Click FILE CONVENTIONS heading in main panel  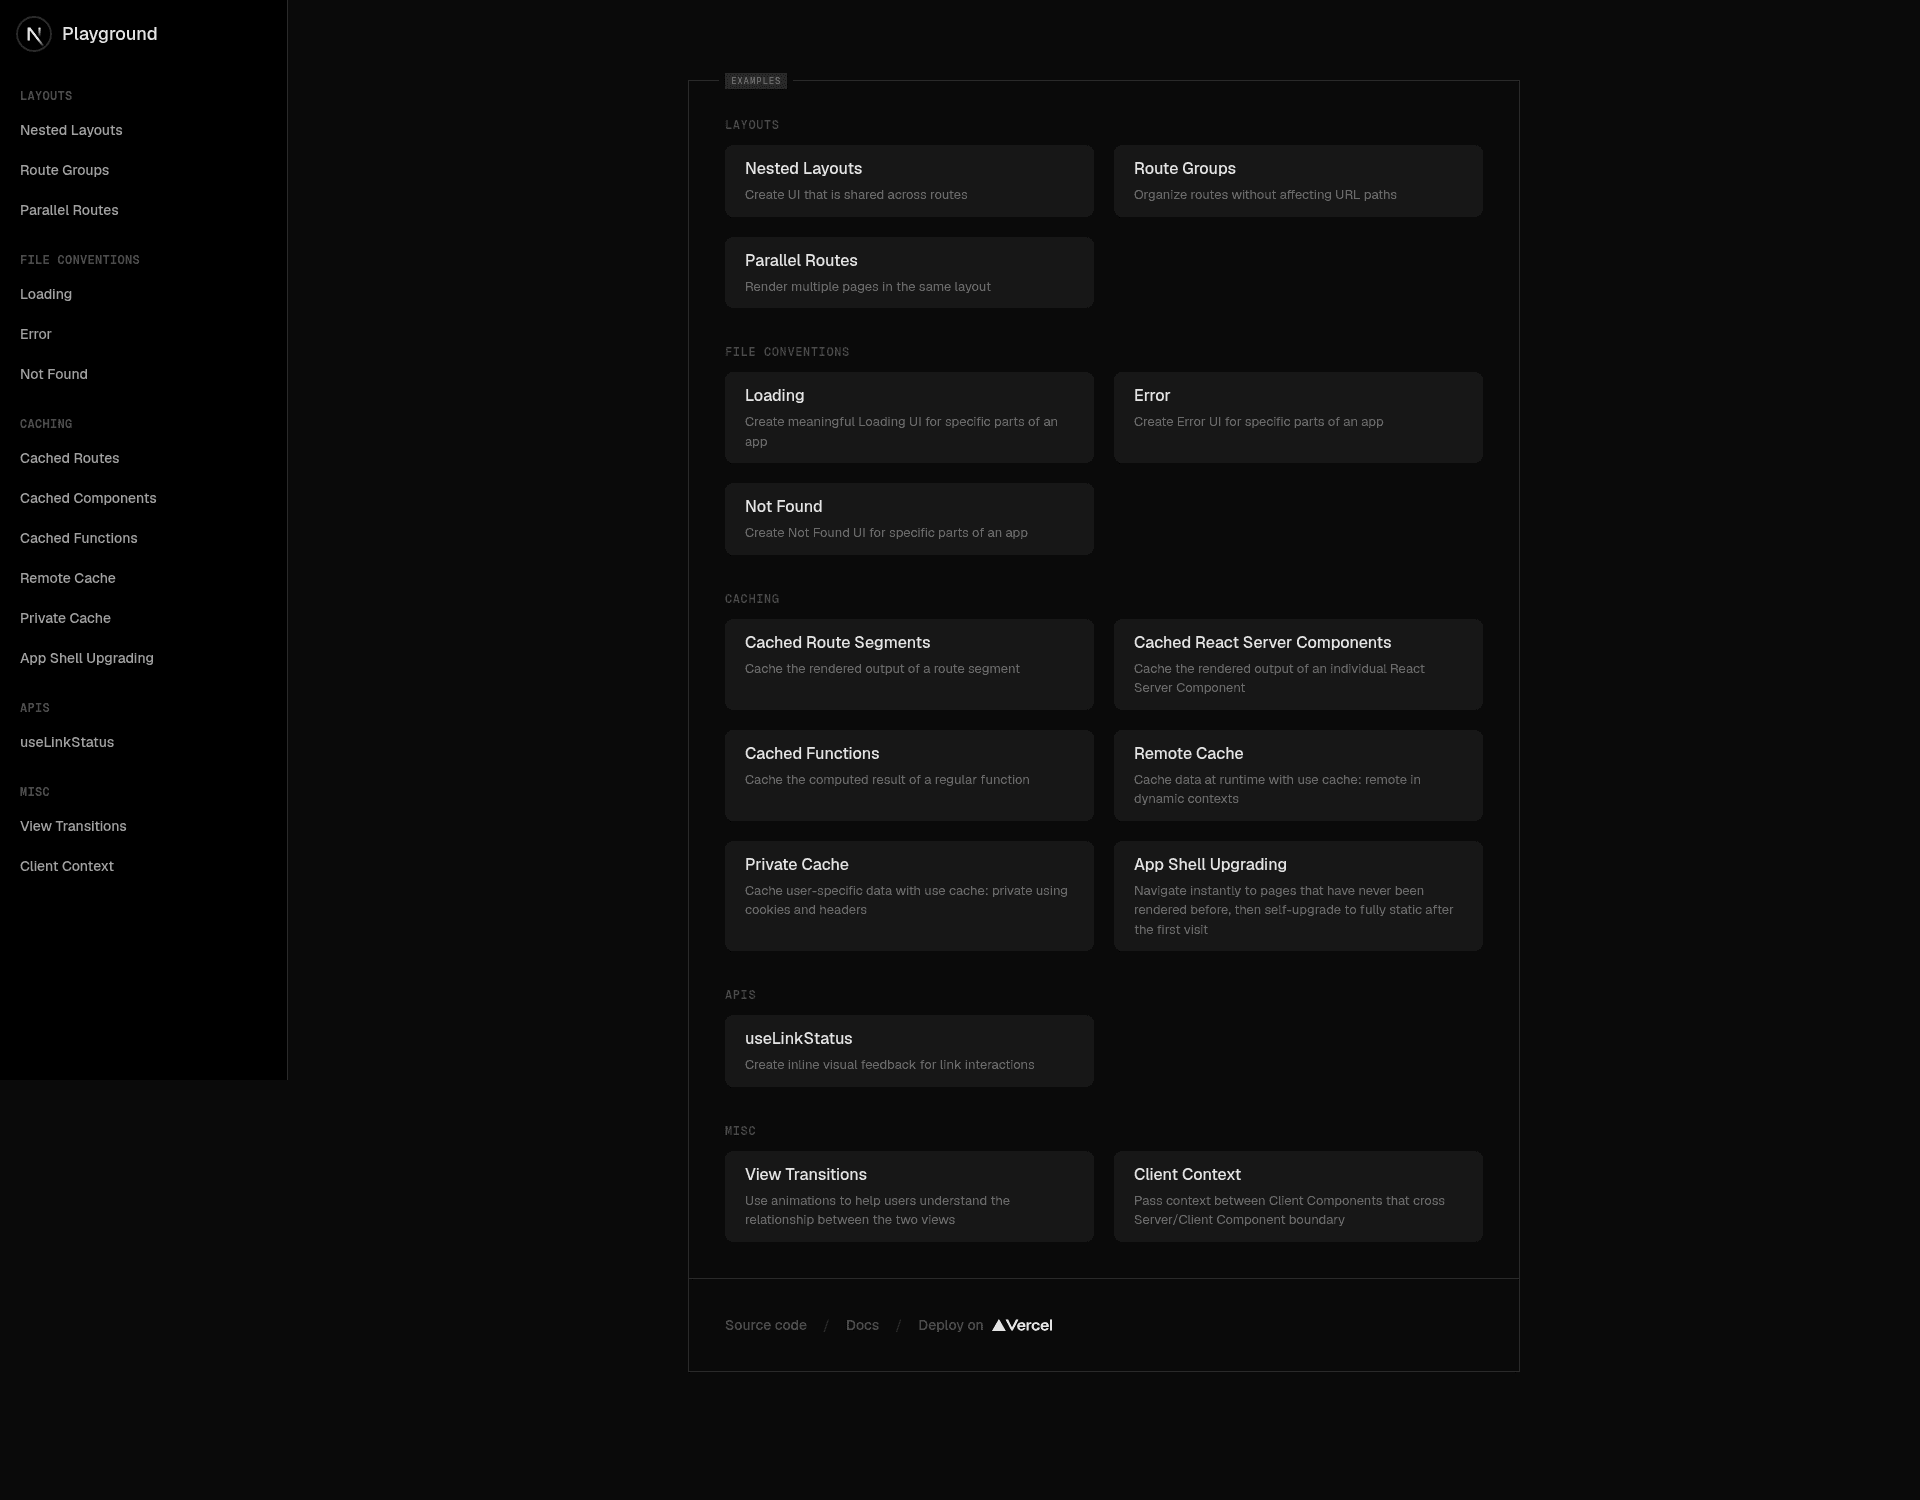(787, 352)
